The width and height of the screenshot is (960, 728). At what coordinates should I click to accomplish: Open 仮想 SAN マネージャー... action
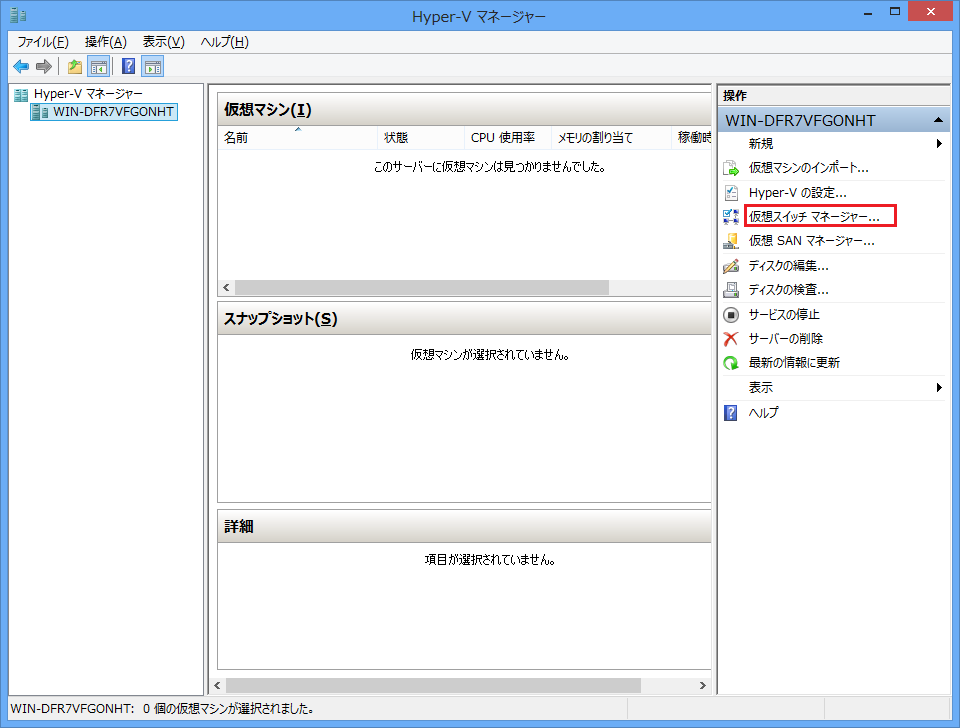click(812, 241)
